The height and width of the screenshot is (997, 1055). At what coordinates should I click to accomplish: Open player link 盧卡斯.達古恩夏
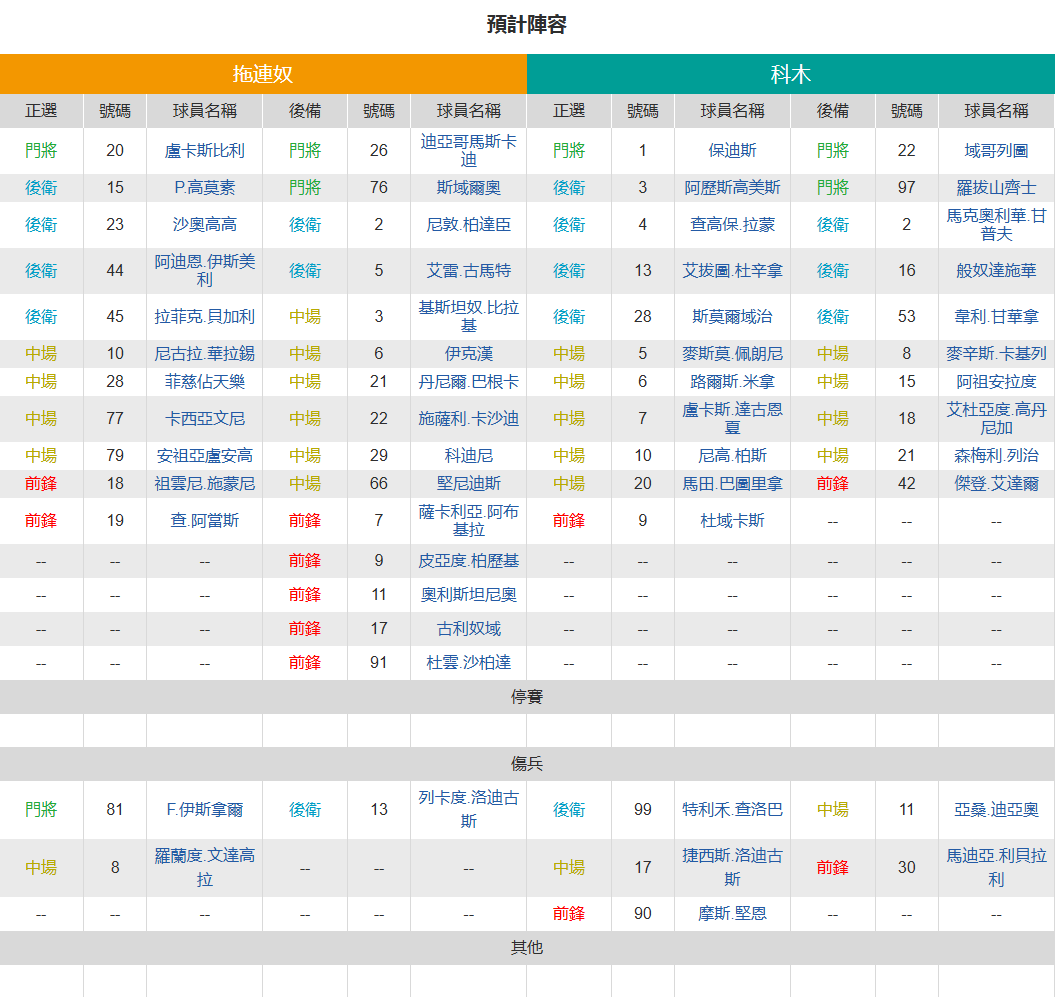(732, 418)
